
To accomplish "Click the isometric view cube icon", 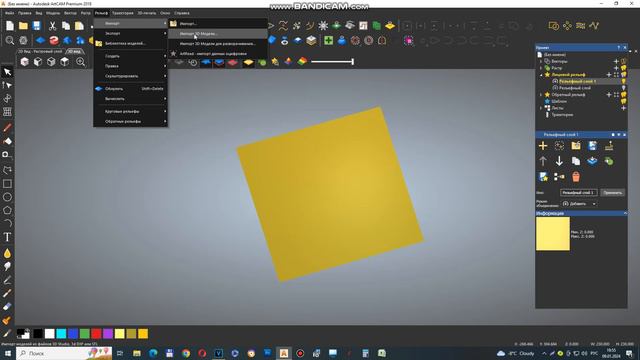I will 24,62.
